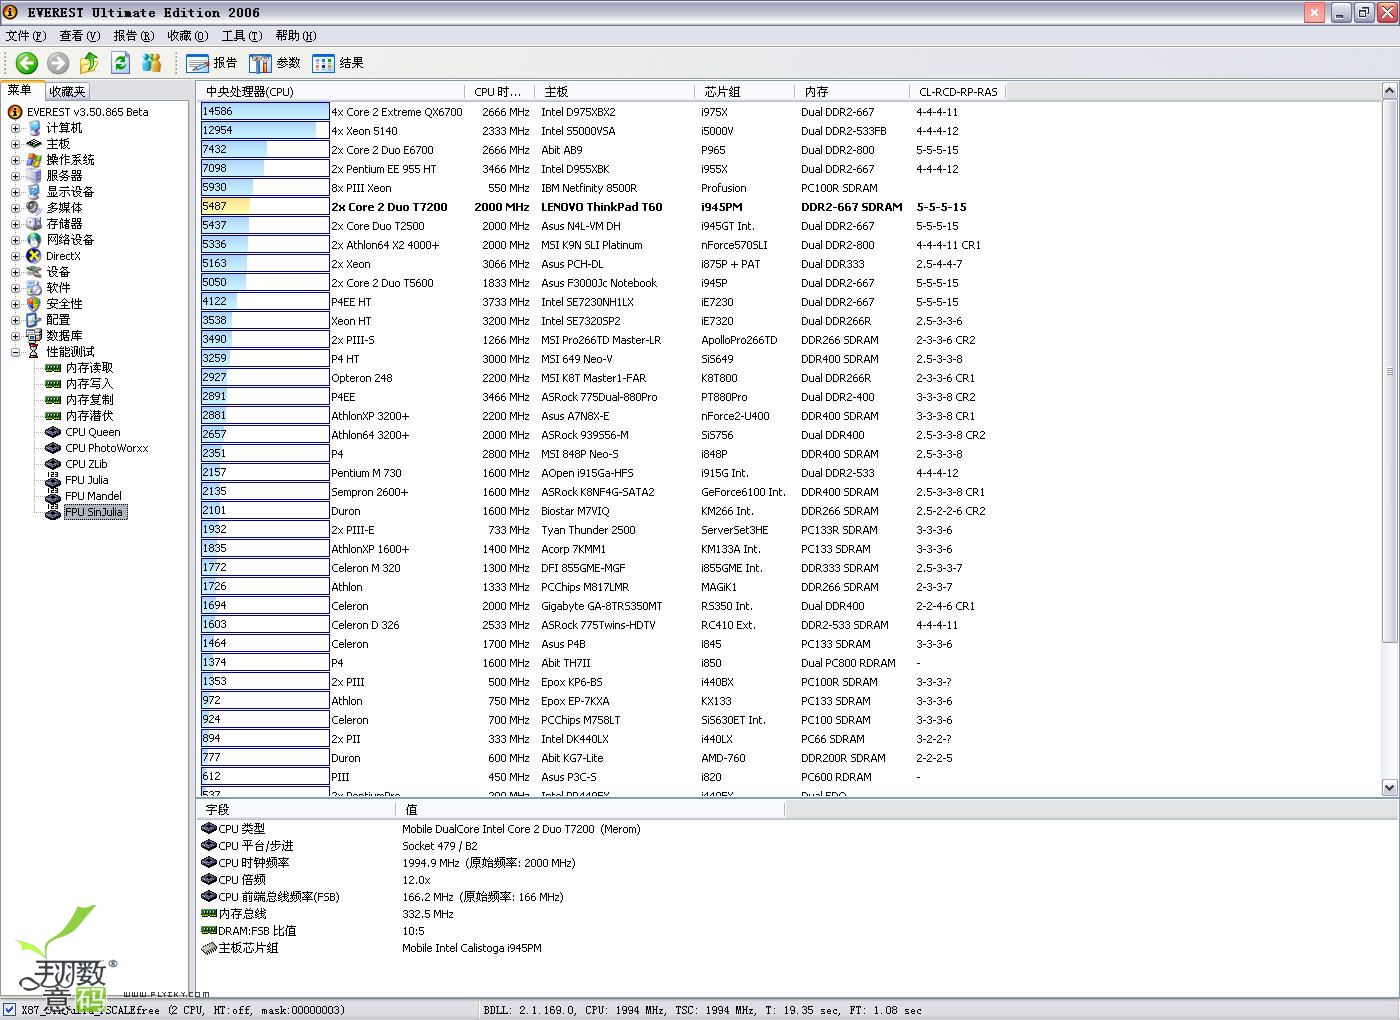Image resolution: width=1400 pixels, height=1020 pixels.
Task: Click the Up level arrow toolbar icon
Action: 89,63
